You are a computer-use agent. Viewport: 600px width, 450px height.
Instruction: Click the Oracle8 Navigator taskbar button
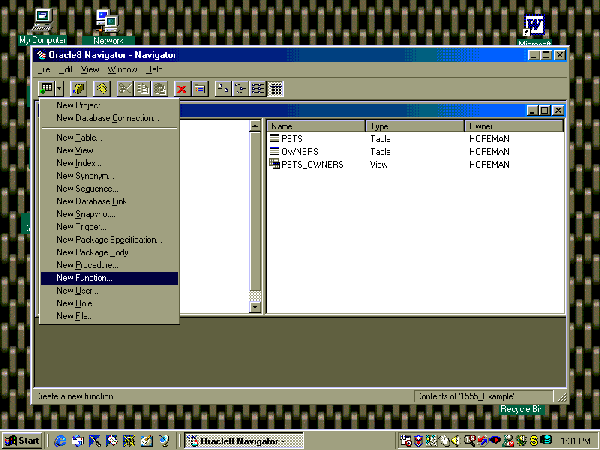click(x=244, y=441)
